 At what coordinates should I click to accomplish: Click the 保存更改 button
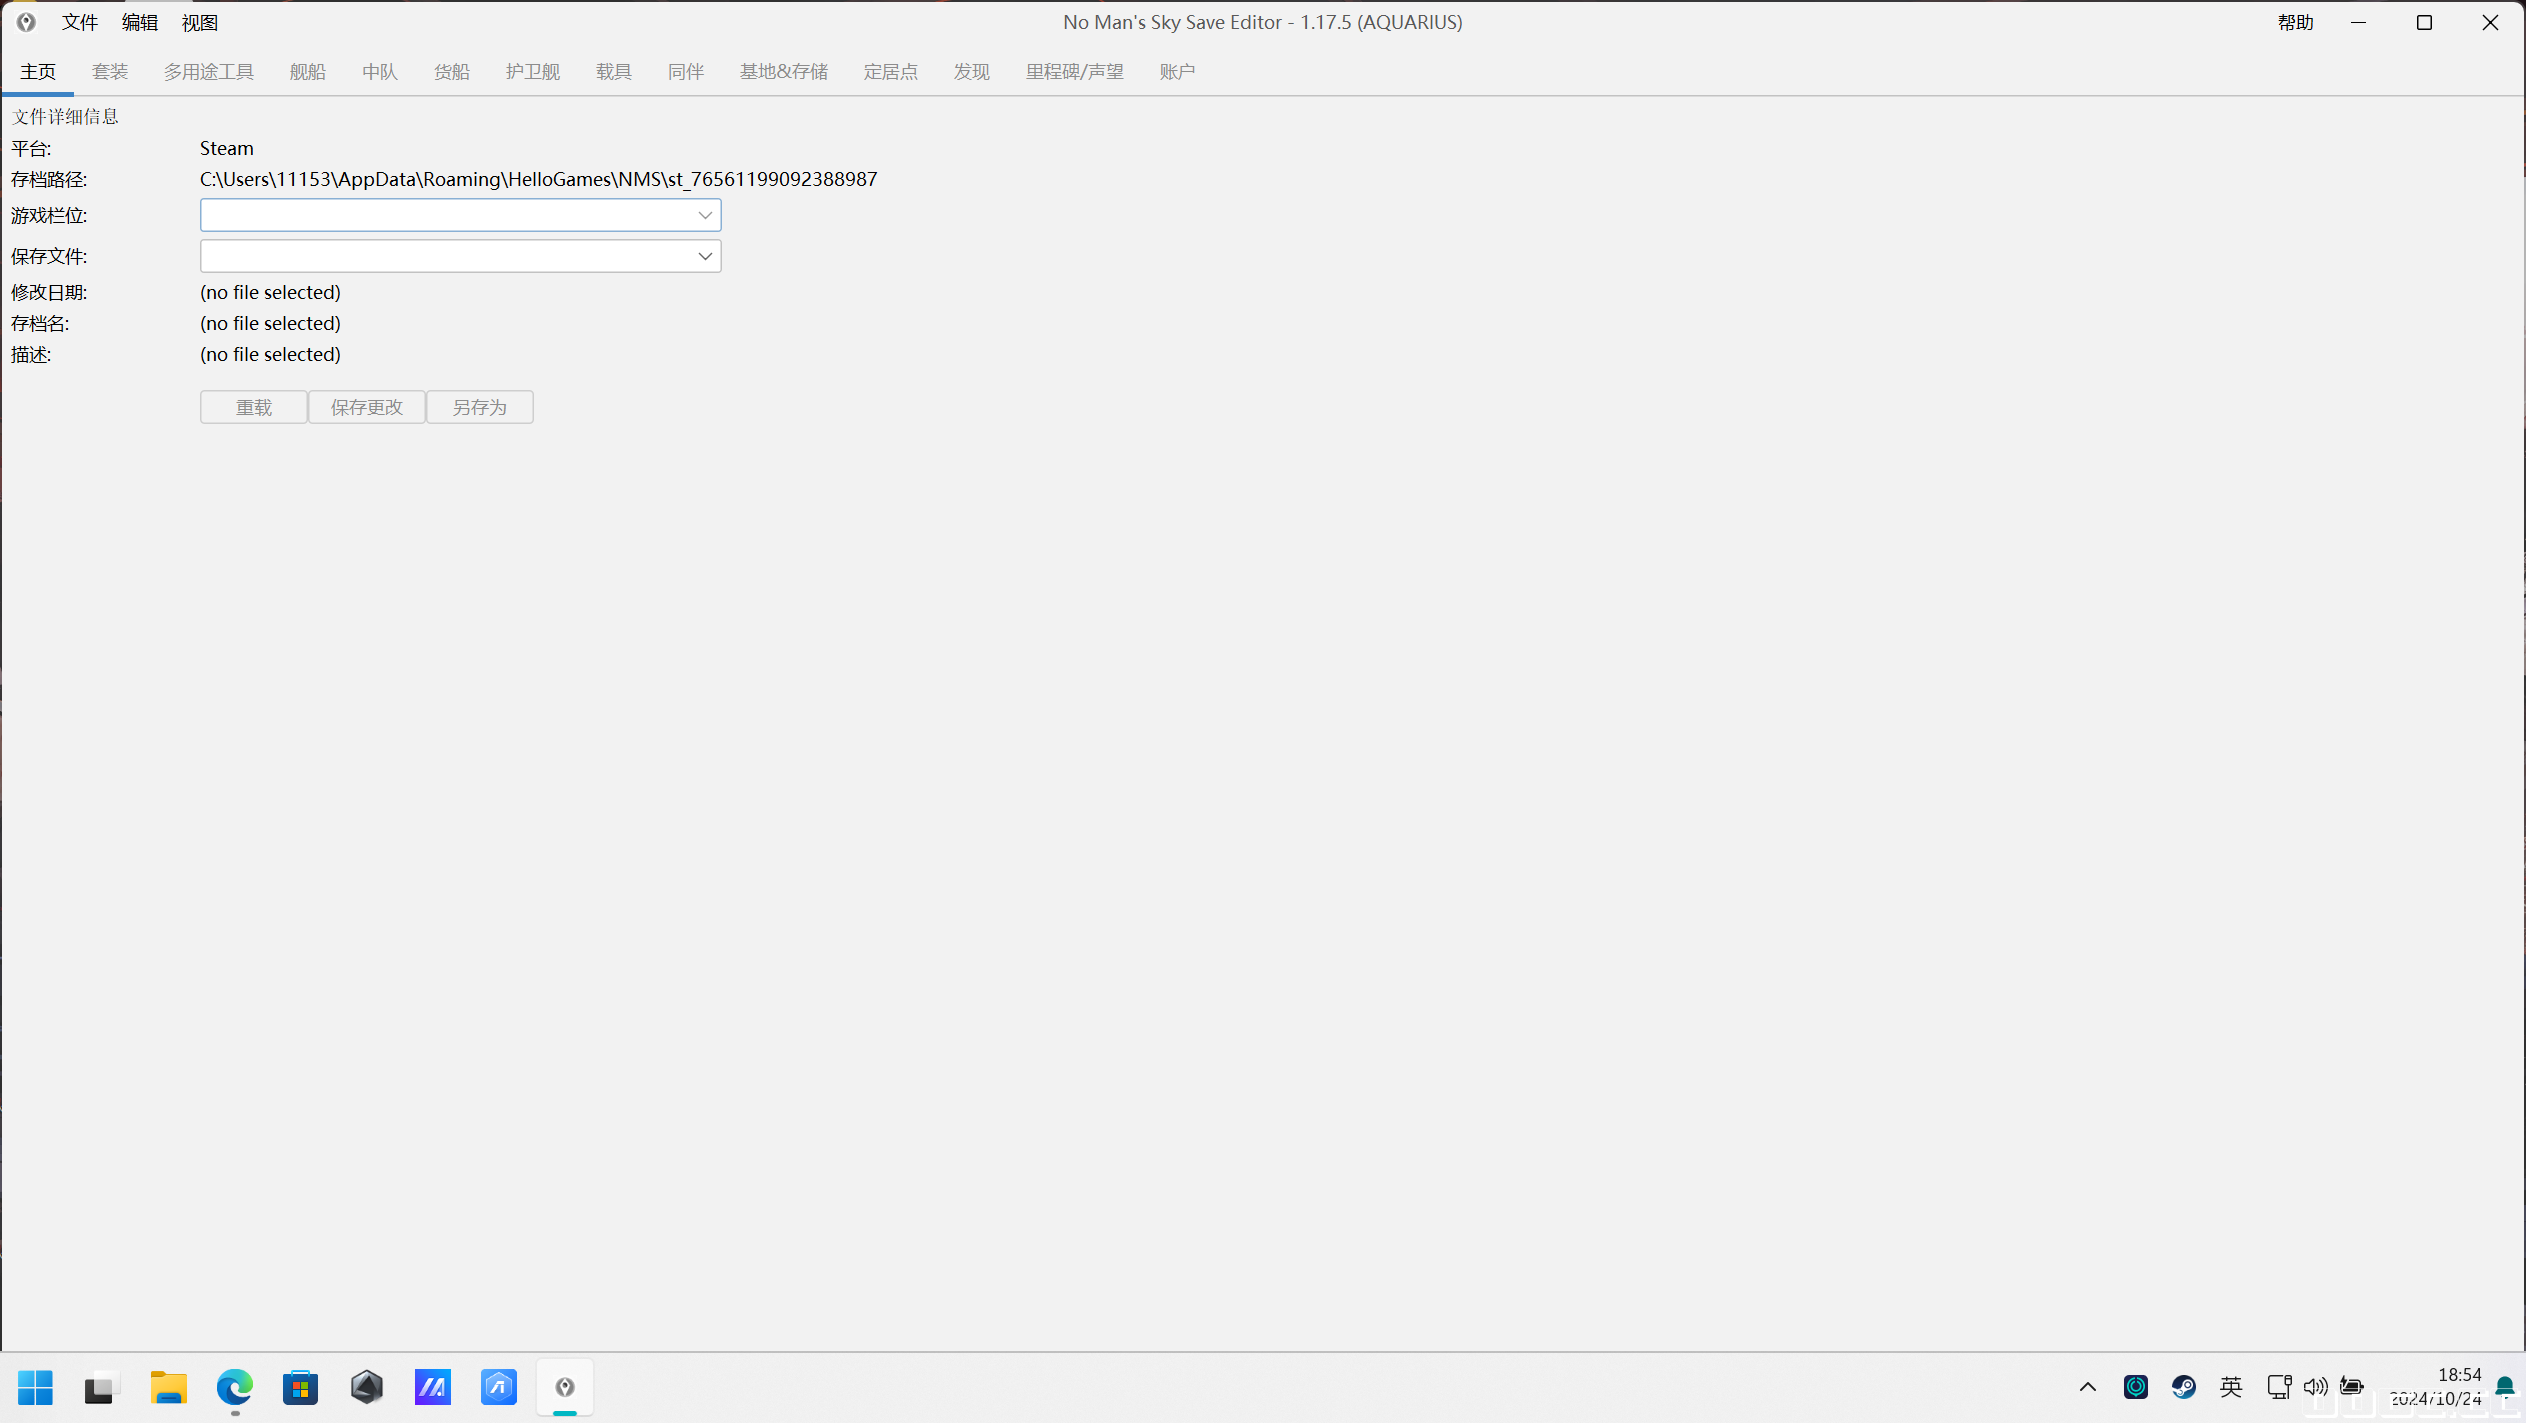click(x=367, y=407)
